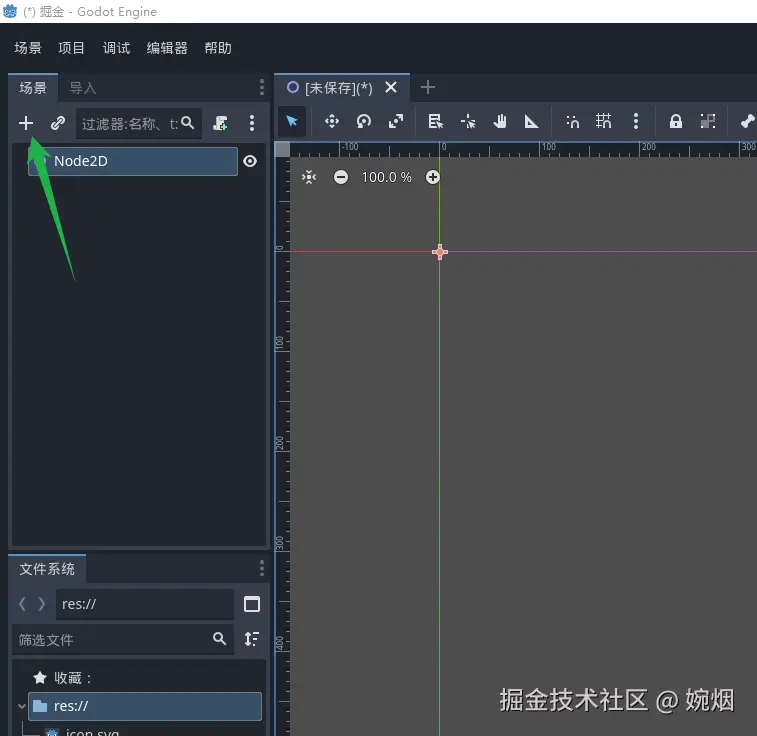The image size is (757, 736).
Task: Open snapping options three-dot menu
Action: (x=636, y=121)
